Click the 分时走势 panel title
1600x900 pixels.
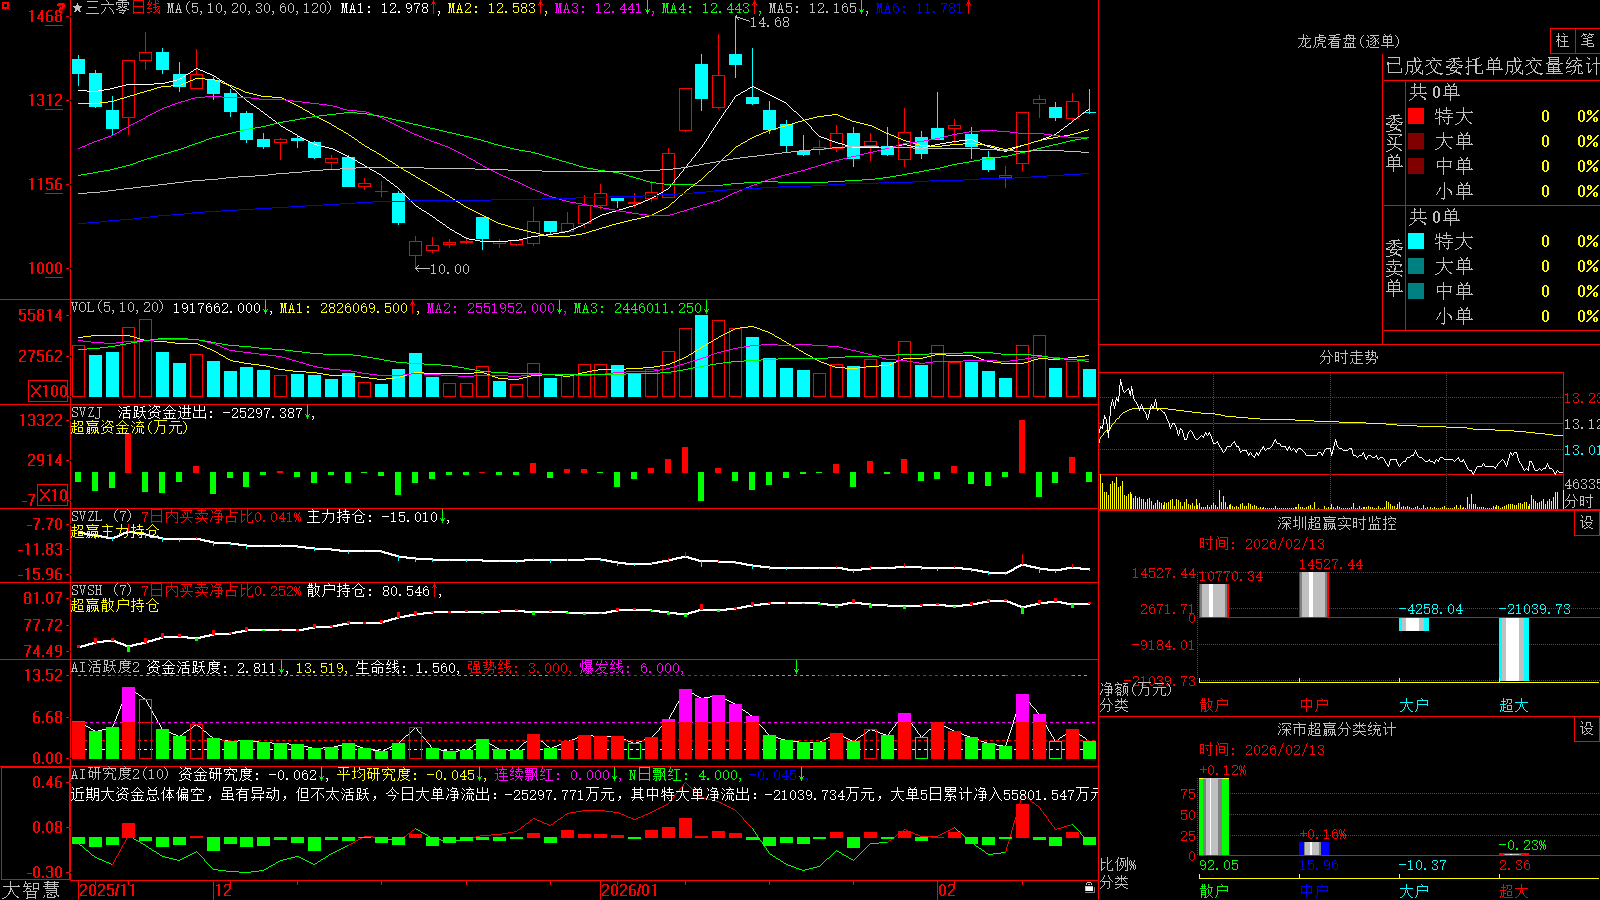pyautogui.click(x=1349, y=357)
